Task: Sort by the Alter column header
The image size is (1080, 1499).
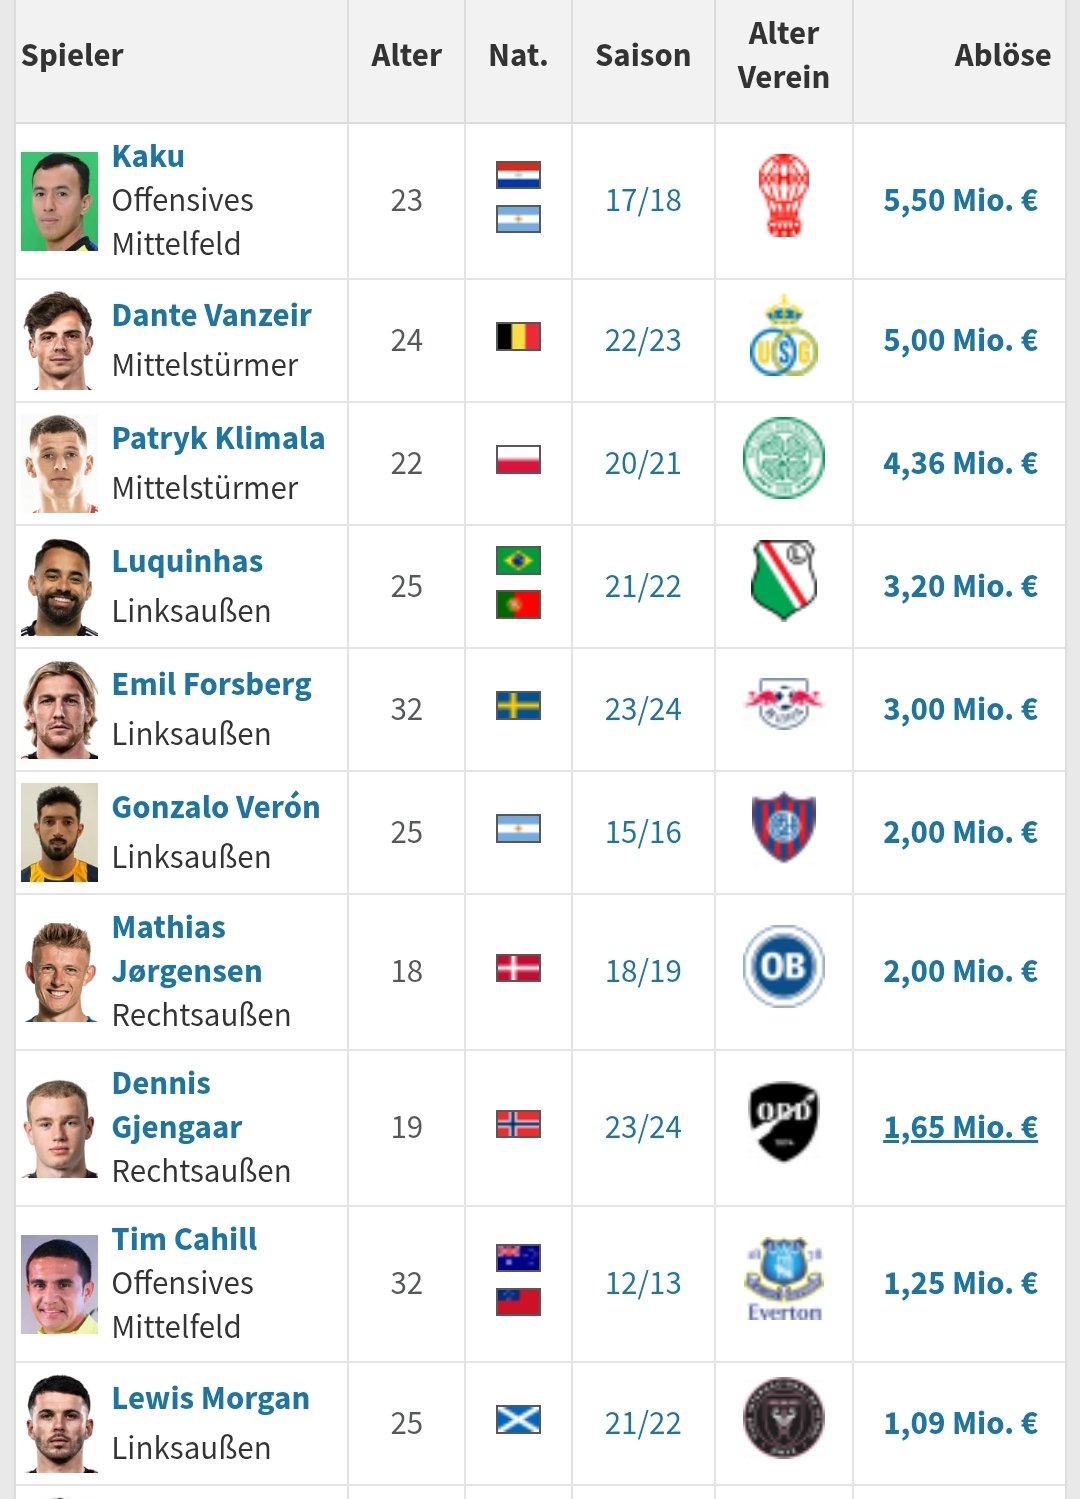Action: pyautogui.click(x=406, y=55)
